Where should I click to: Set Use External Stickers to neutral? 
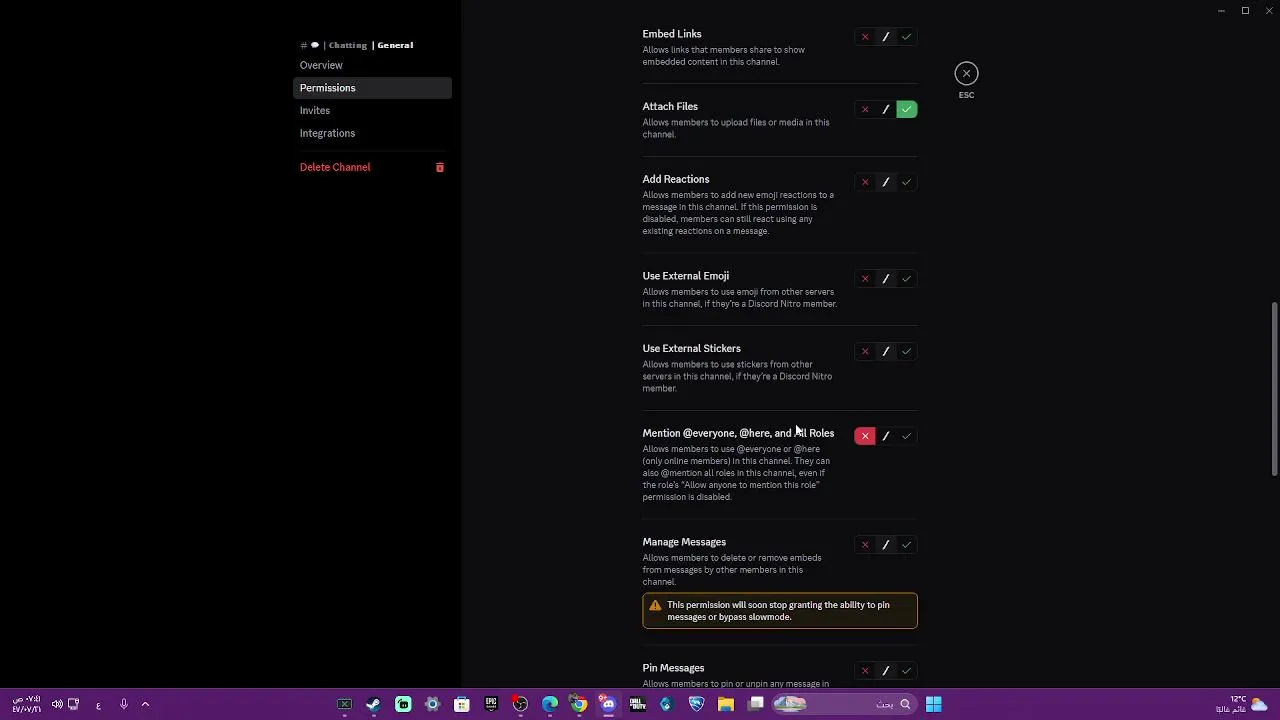pyautogui.click(x=886, y=351)
